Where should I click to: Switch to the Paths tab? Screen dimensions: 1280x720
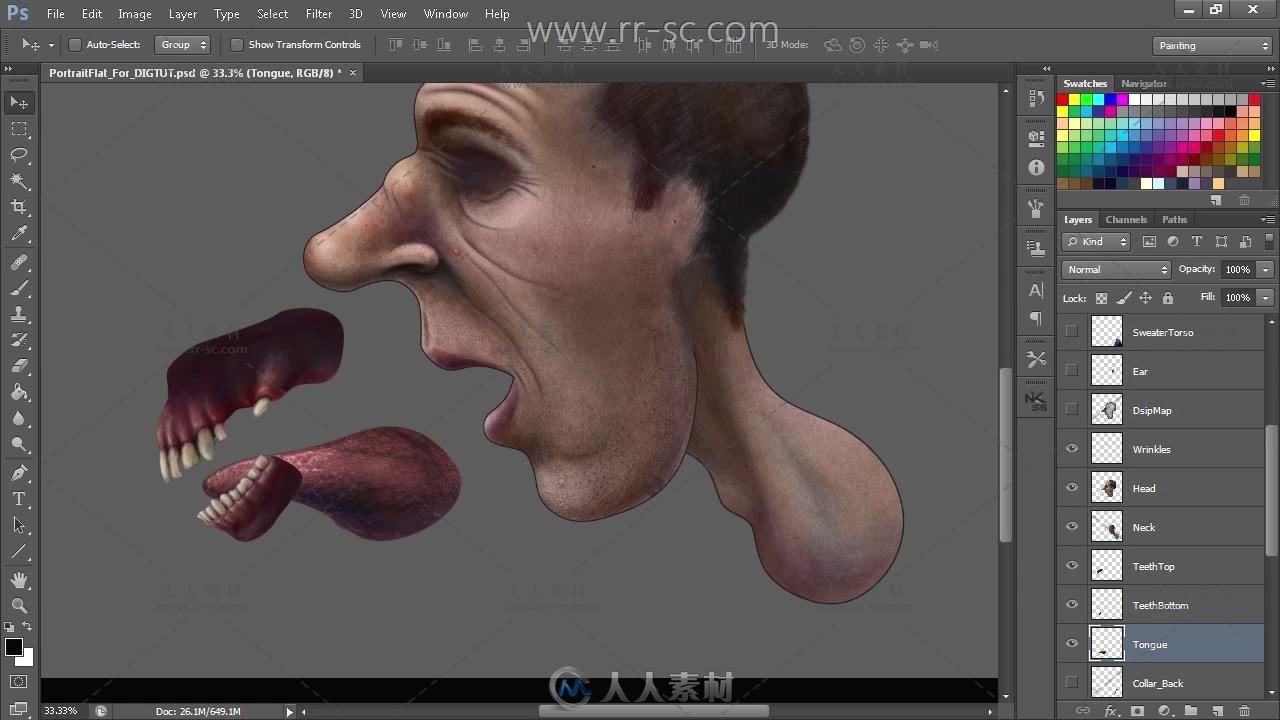tap(1174, 220)
